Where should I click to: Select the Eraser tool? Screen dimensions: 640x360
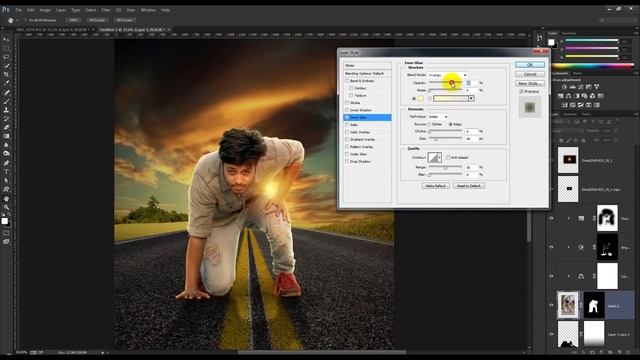coord(6,127)
